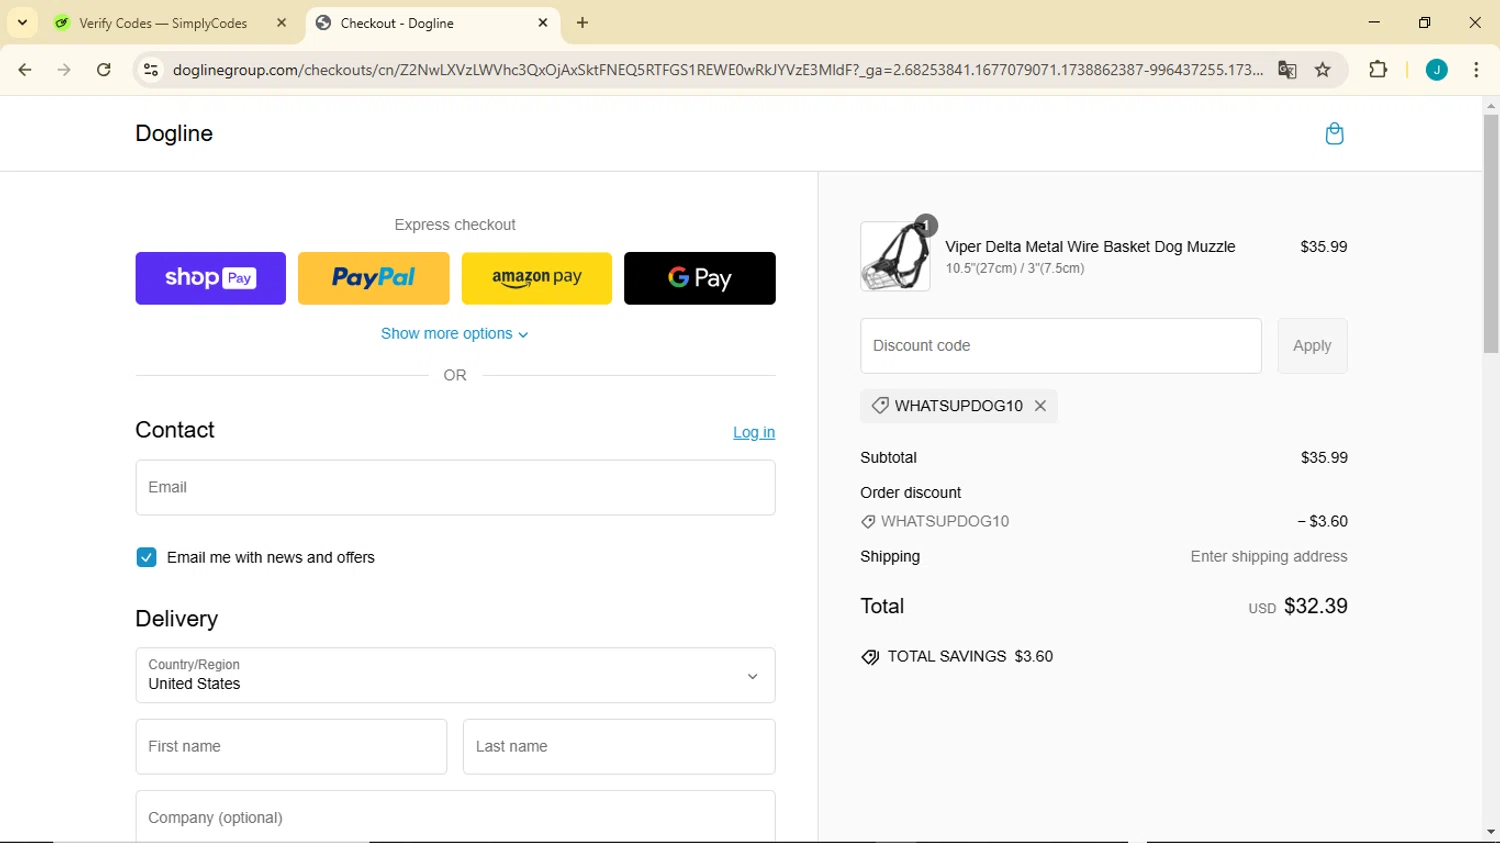Click the Apply discount button
Screen dimensions: 1500x843
pyautogui.click(x=1312, y=346)
